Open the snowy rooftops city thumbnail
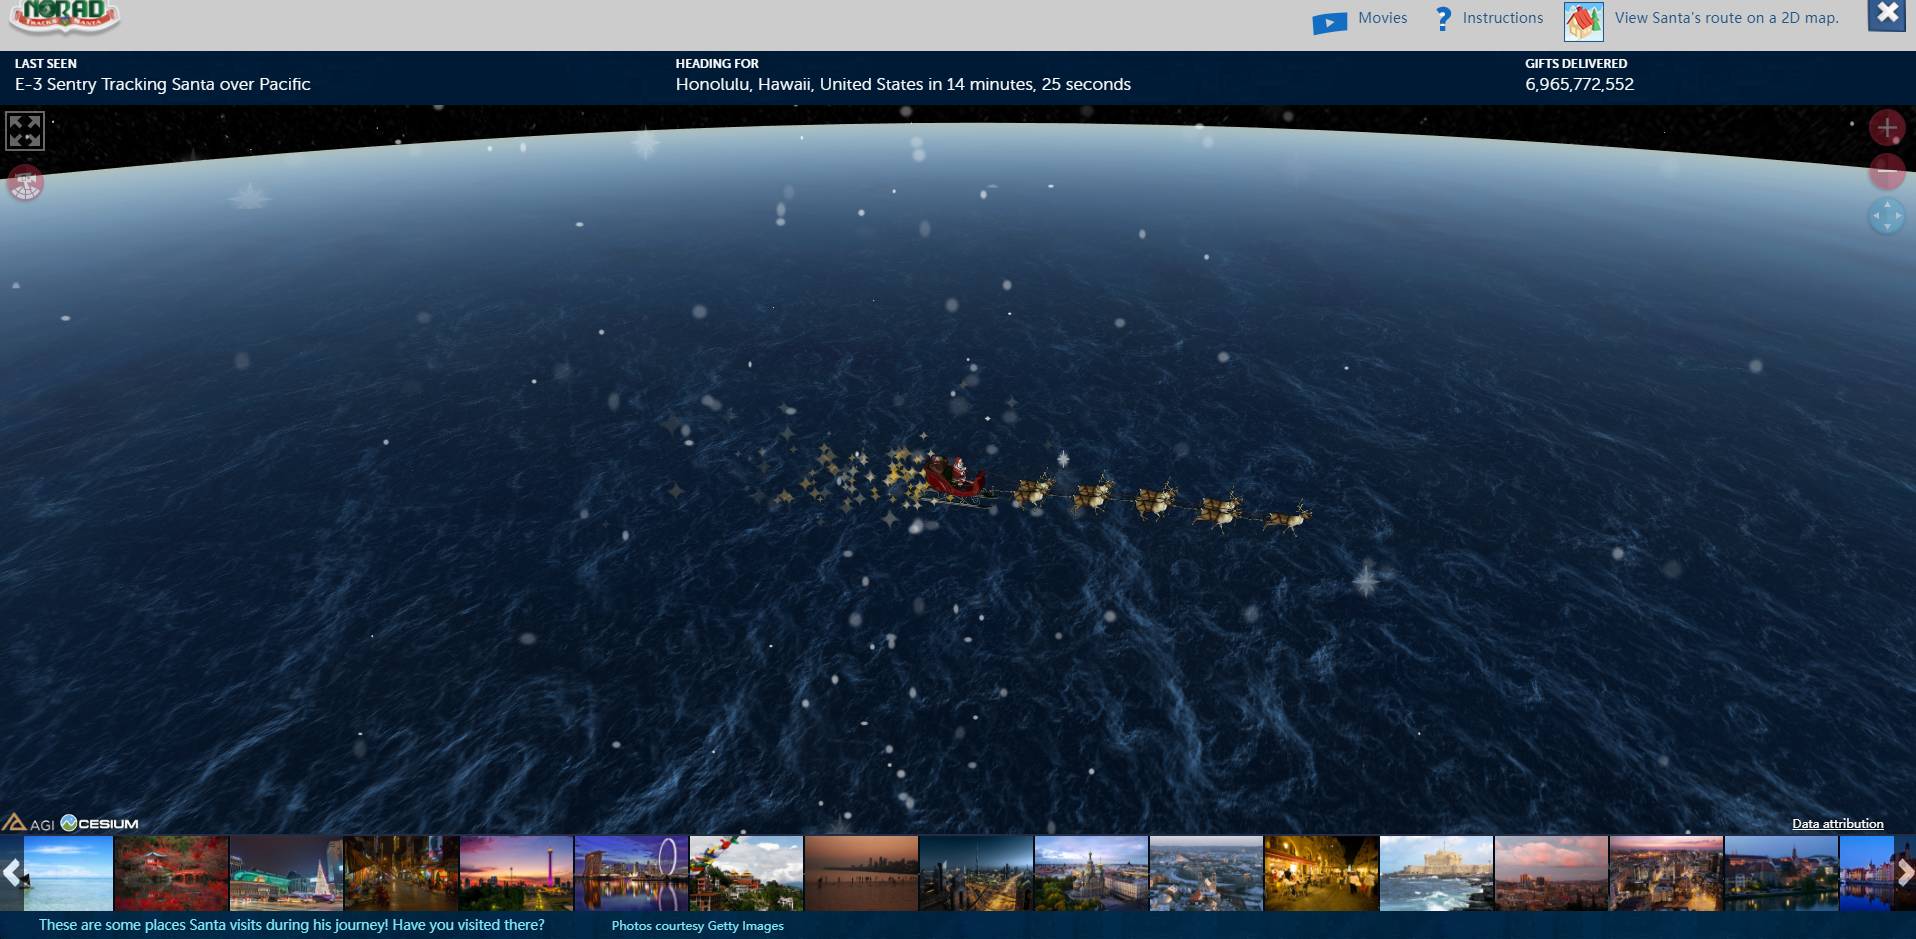 1206,873
